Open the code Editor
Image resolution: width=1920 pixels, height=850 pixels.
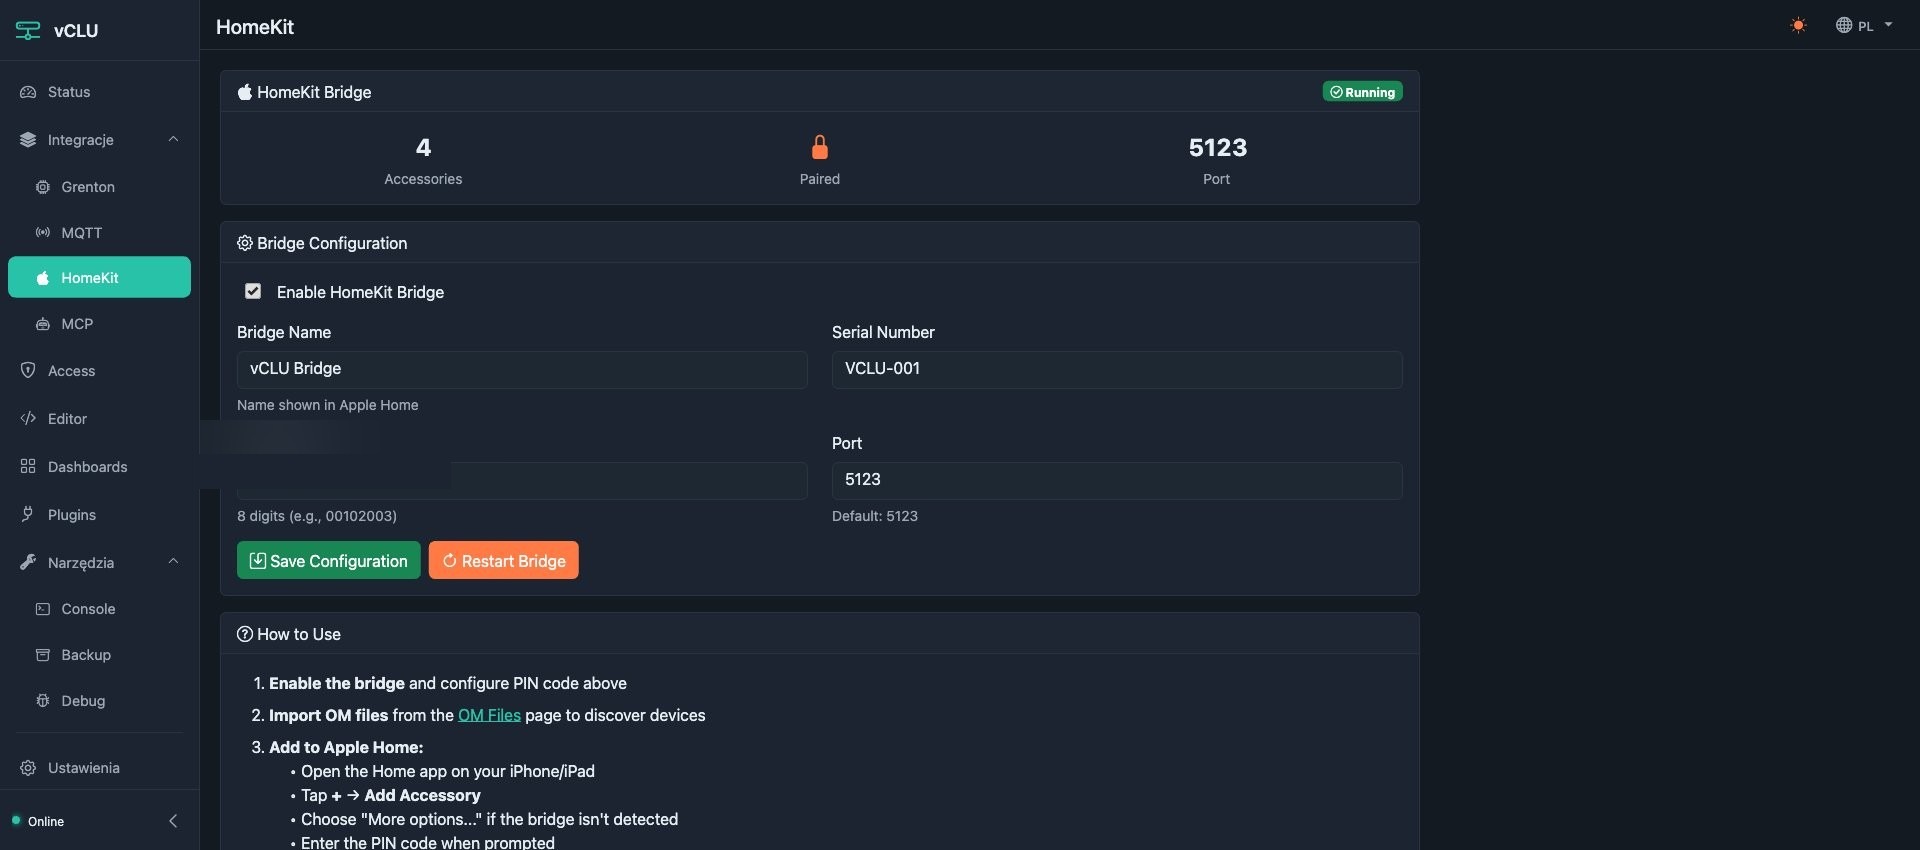point(67,419)
